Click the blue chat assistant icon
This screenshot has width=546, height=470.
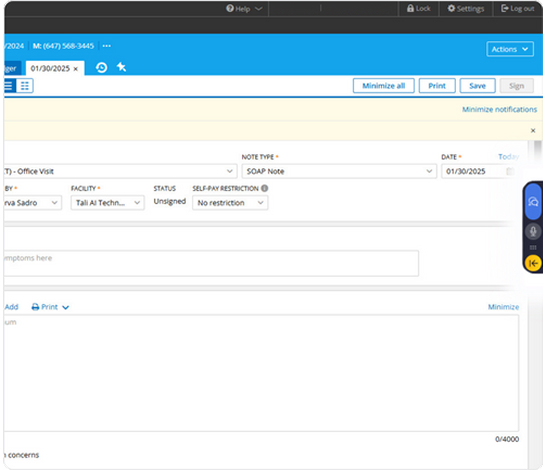[533, 202]
